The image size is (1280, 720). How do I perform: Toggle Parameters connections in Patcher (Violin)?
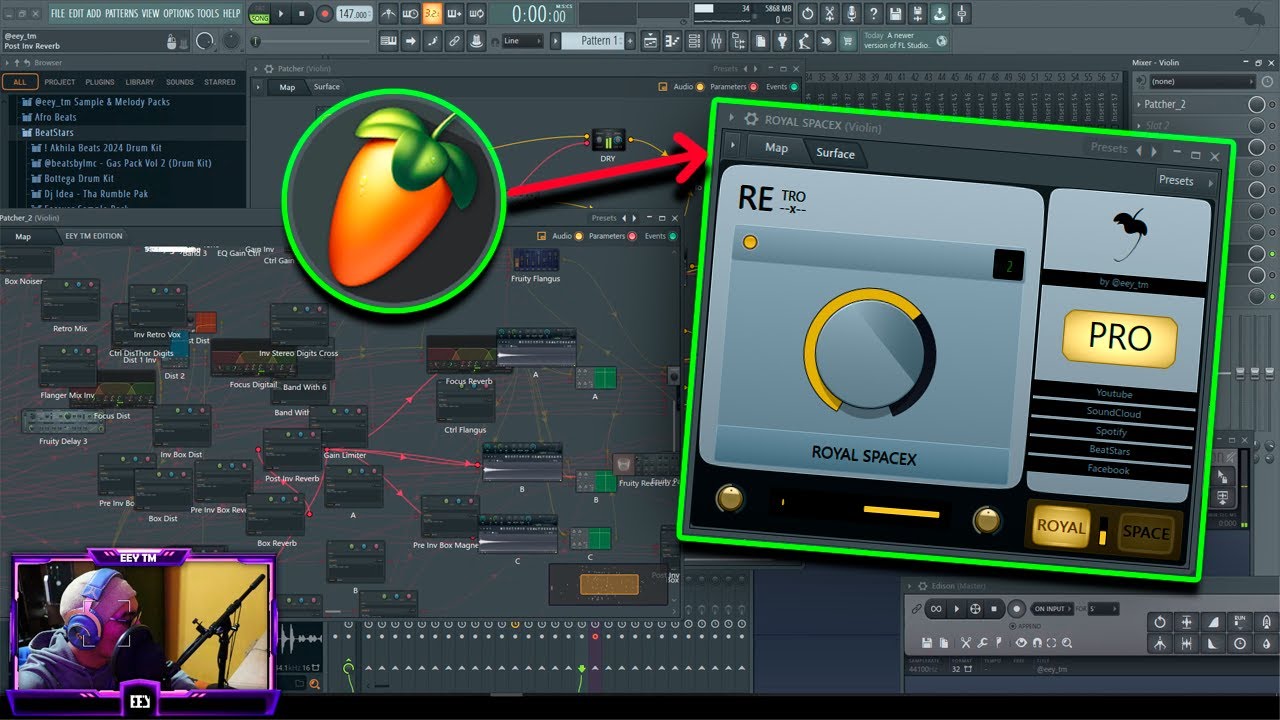[753, 87]
